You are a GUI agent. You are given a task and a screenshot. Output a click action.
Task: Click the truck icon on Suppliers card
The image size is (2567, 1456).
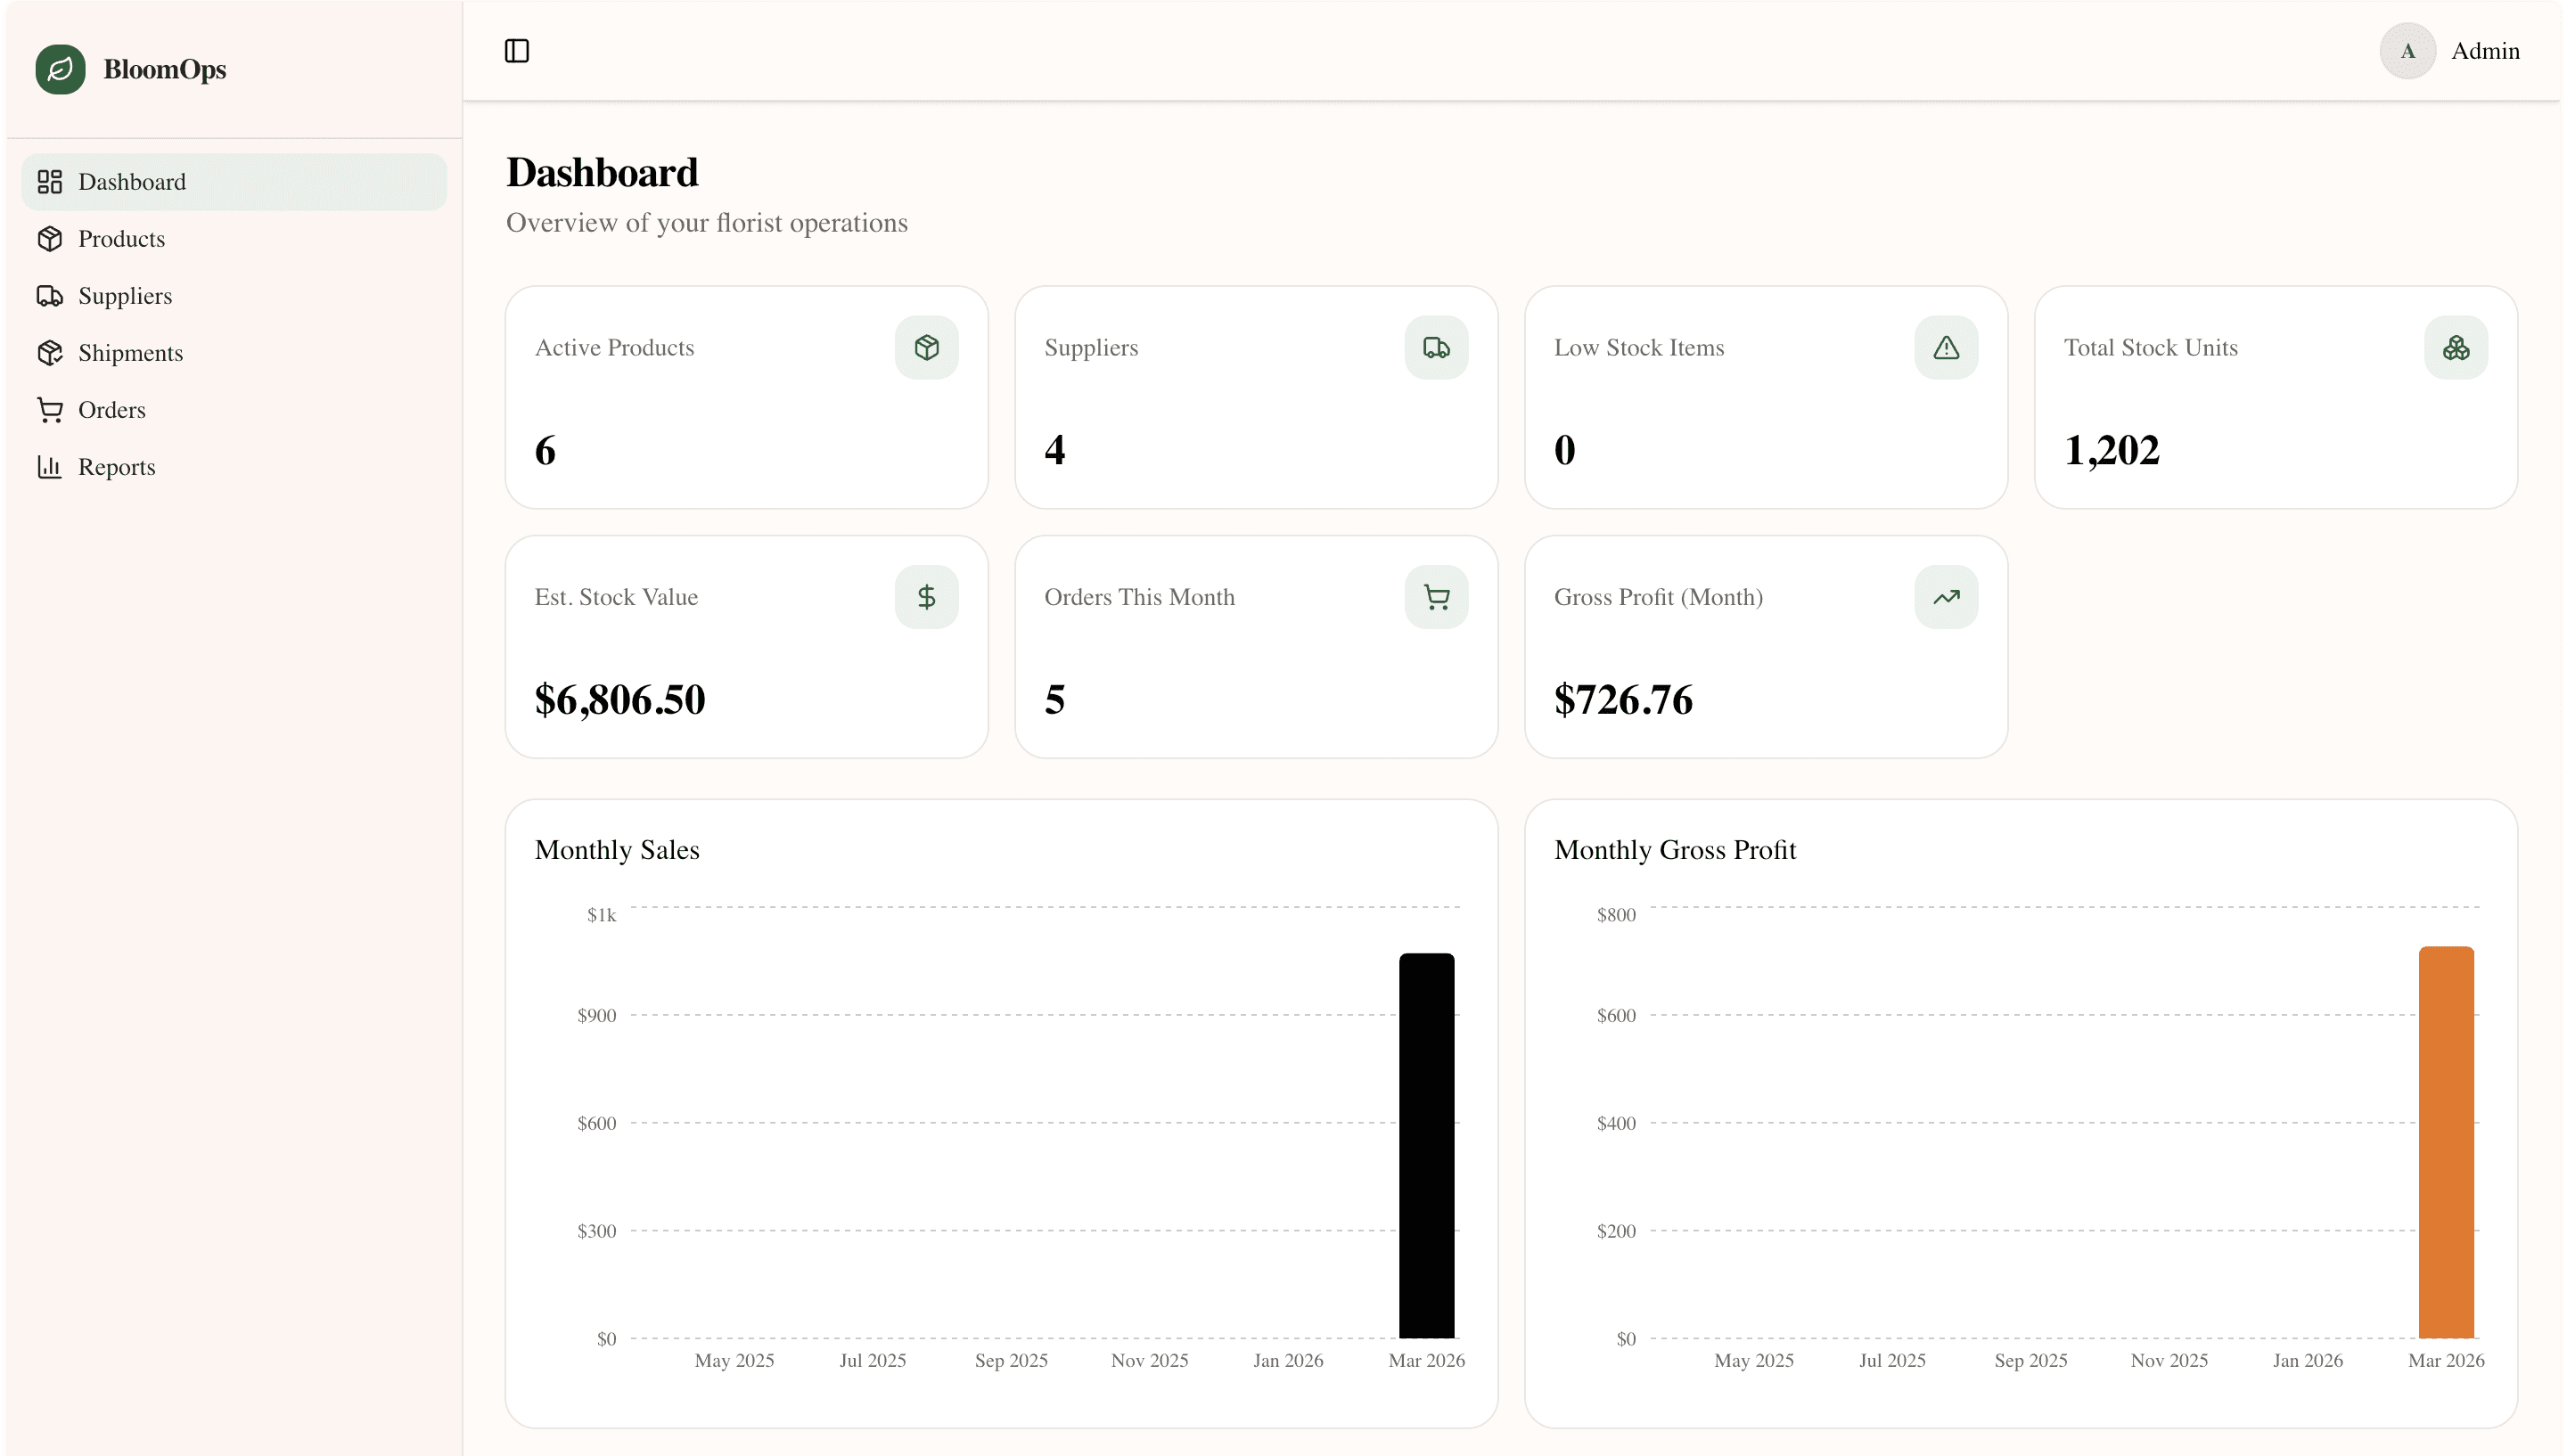[1436, 347]
